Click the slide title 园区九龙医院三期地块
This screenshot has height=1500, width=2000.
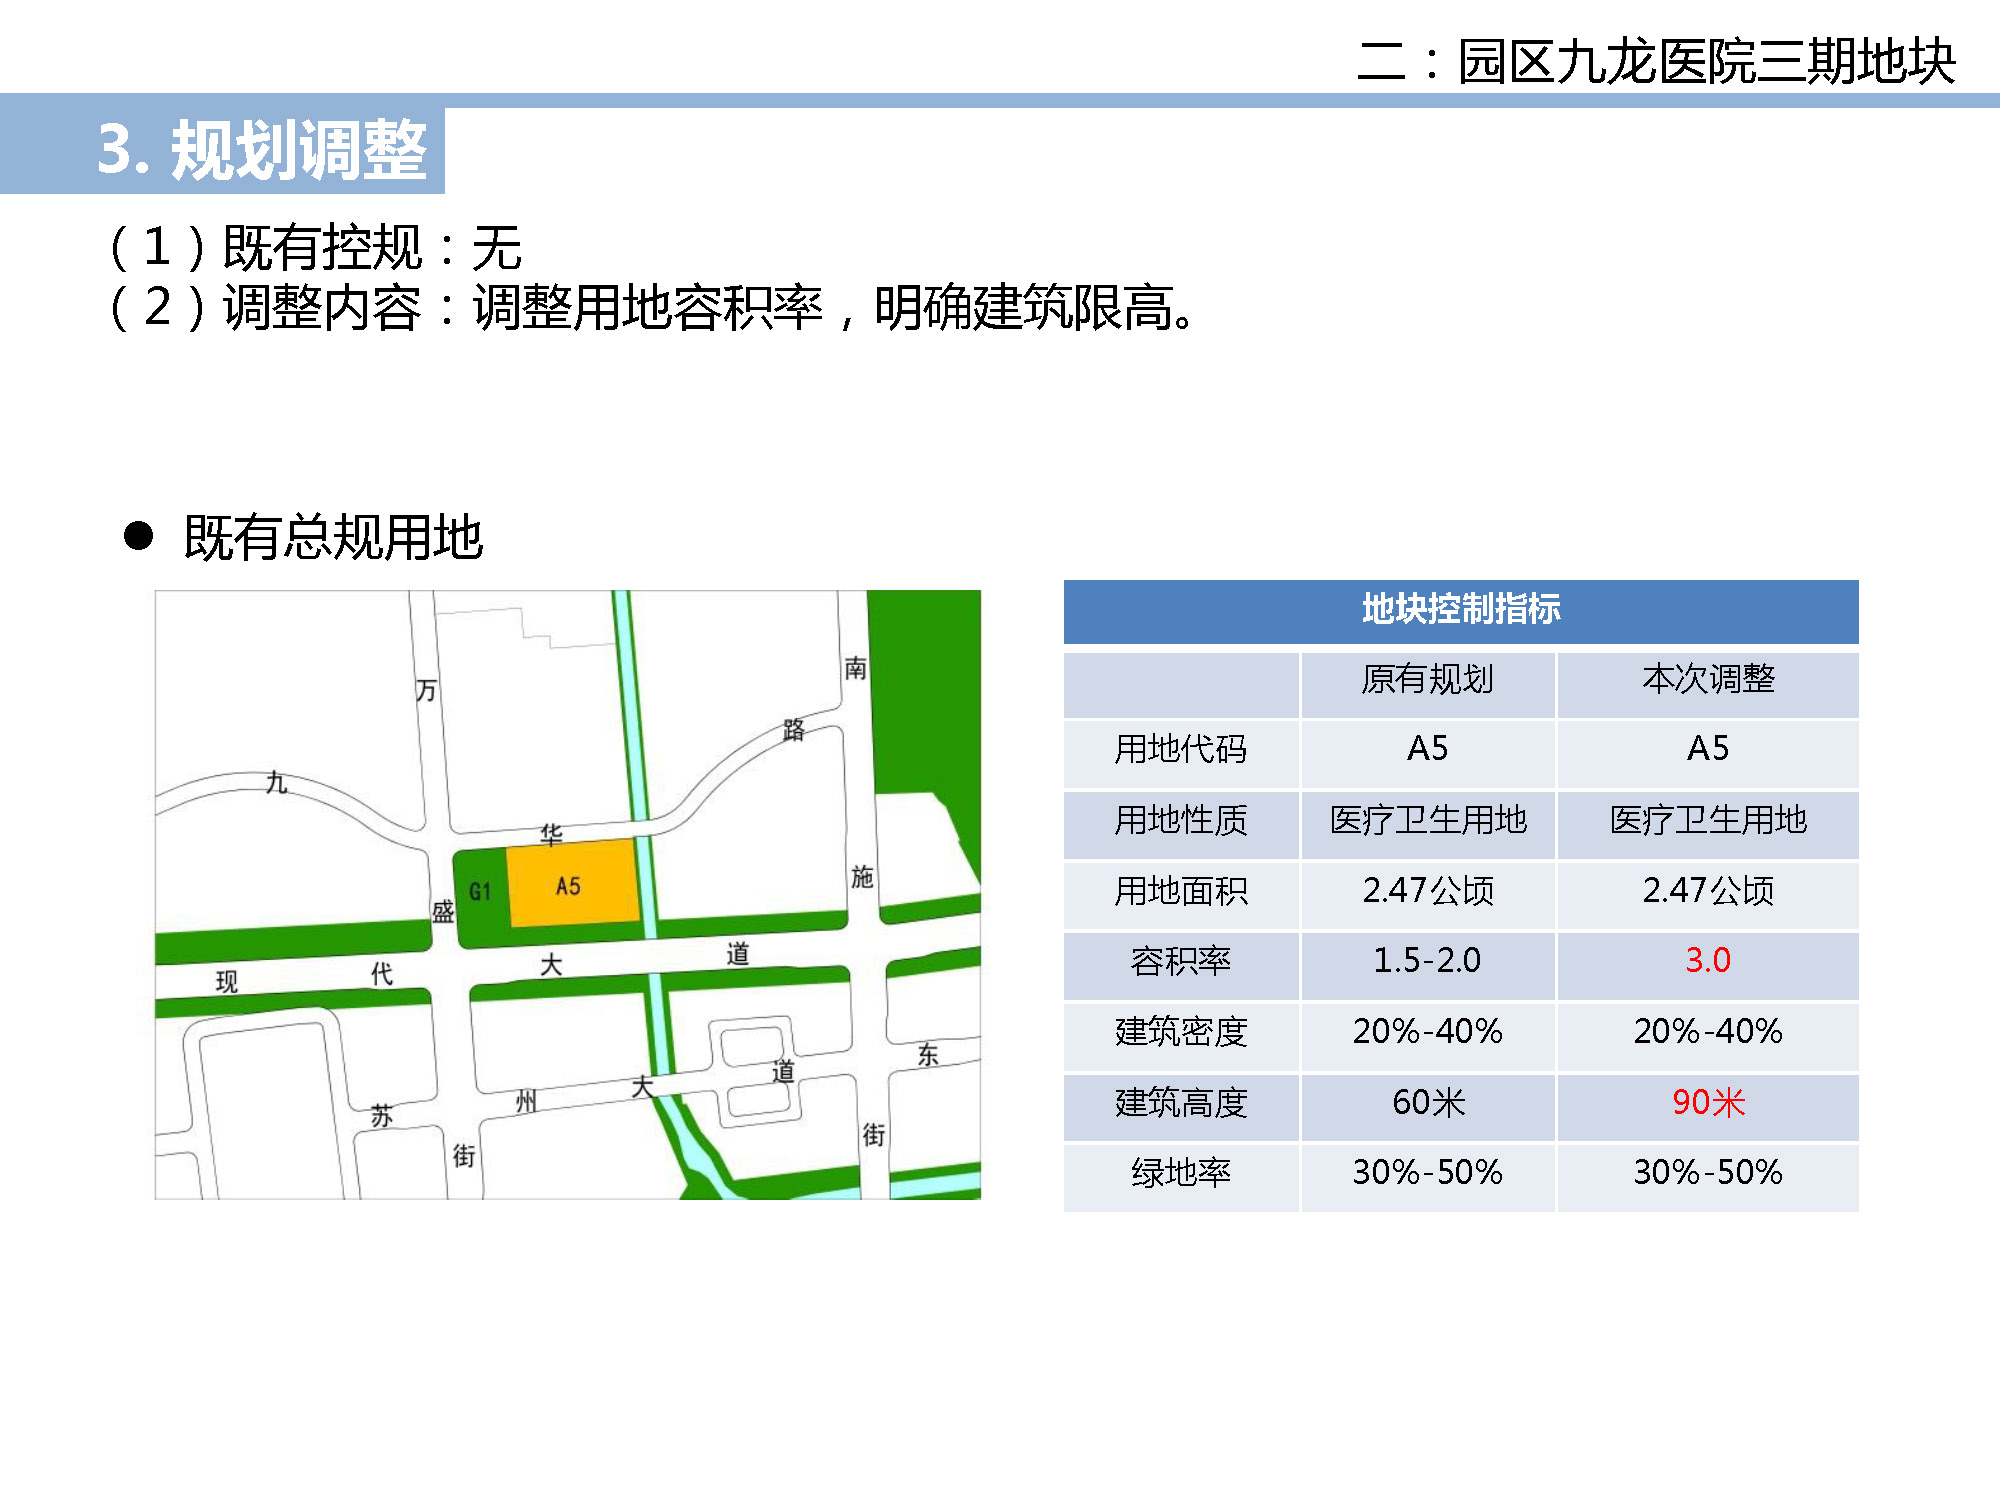tap(1655, 62)
